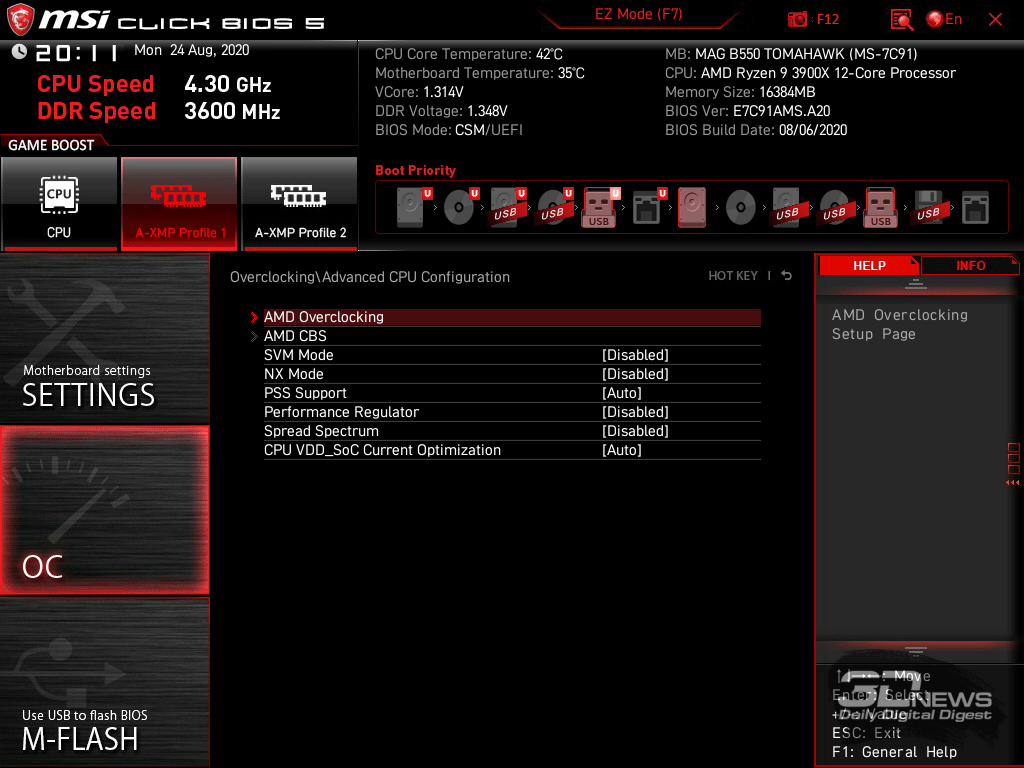This screenshot has height=768, width=1024.
Task: Click the date Mon 24 Aug, 2020
Action: pos(191,50)
